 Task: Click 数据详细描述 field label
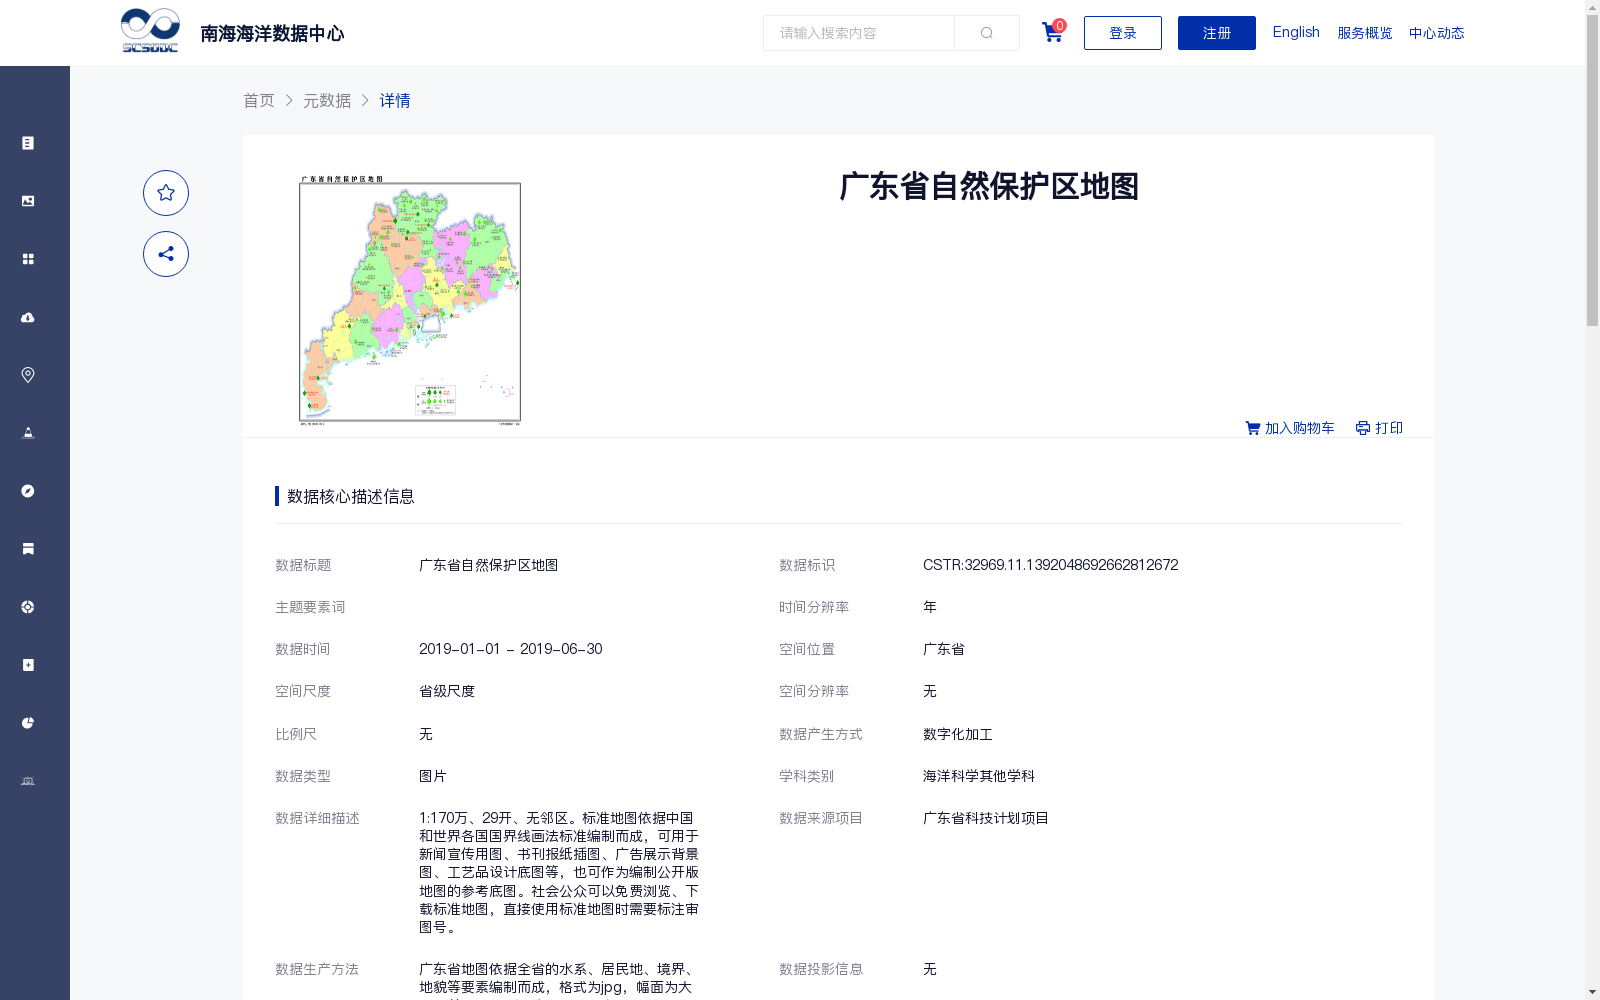(x=317, y=818)
